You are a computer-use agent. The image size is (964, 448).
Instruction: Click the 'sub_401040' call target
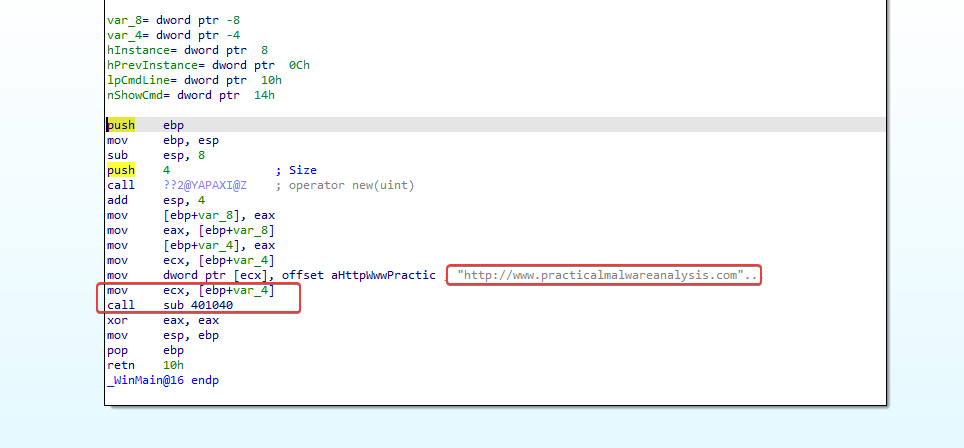(198, 305)
